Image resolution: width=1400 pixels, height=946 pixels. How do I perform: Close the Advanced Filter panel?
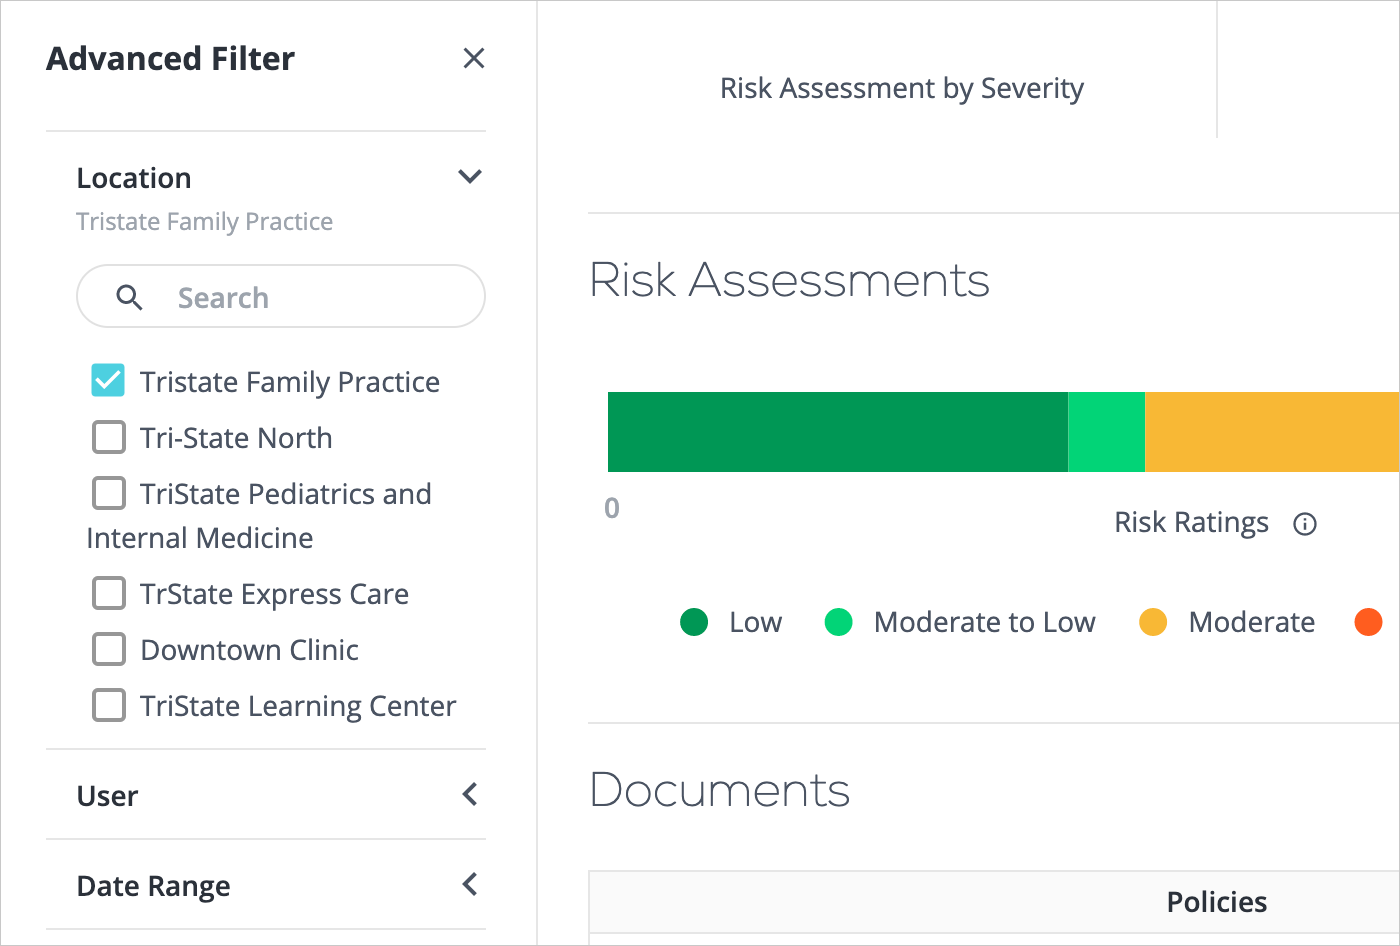pos(473,58)
